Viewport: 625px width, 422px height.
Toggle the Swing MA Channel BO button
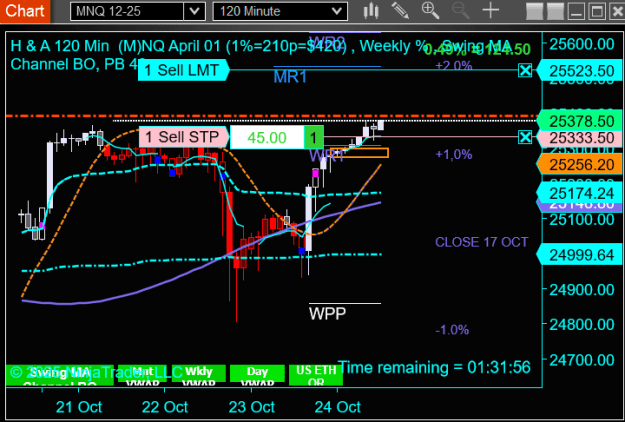tap(60, 375)
